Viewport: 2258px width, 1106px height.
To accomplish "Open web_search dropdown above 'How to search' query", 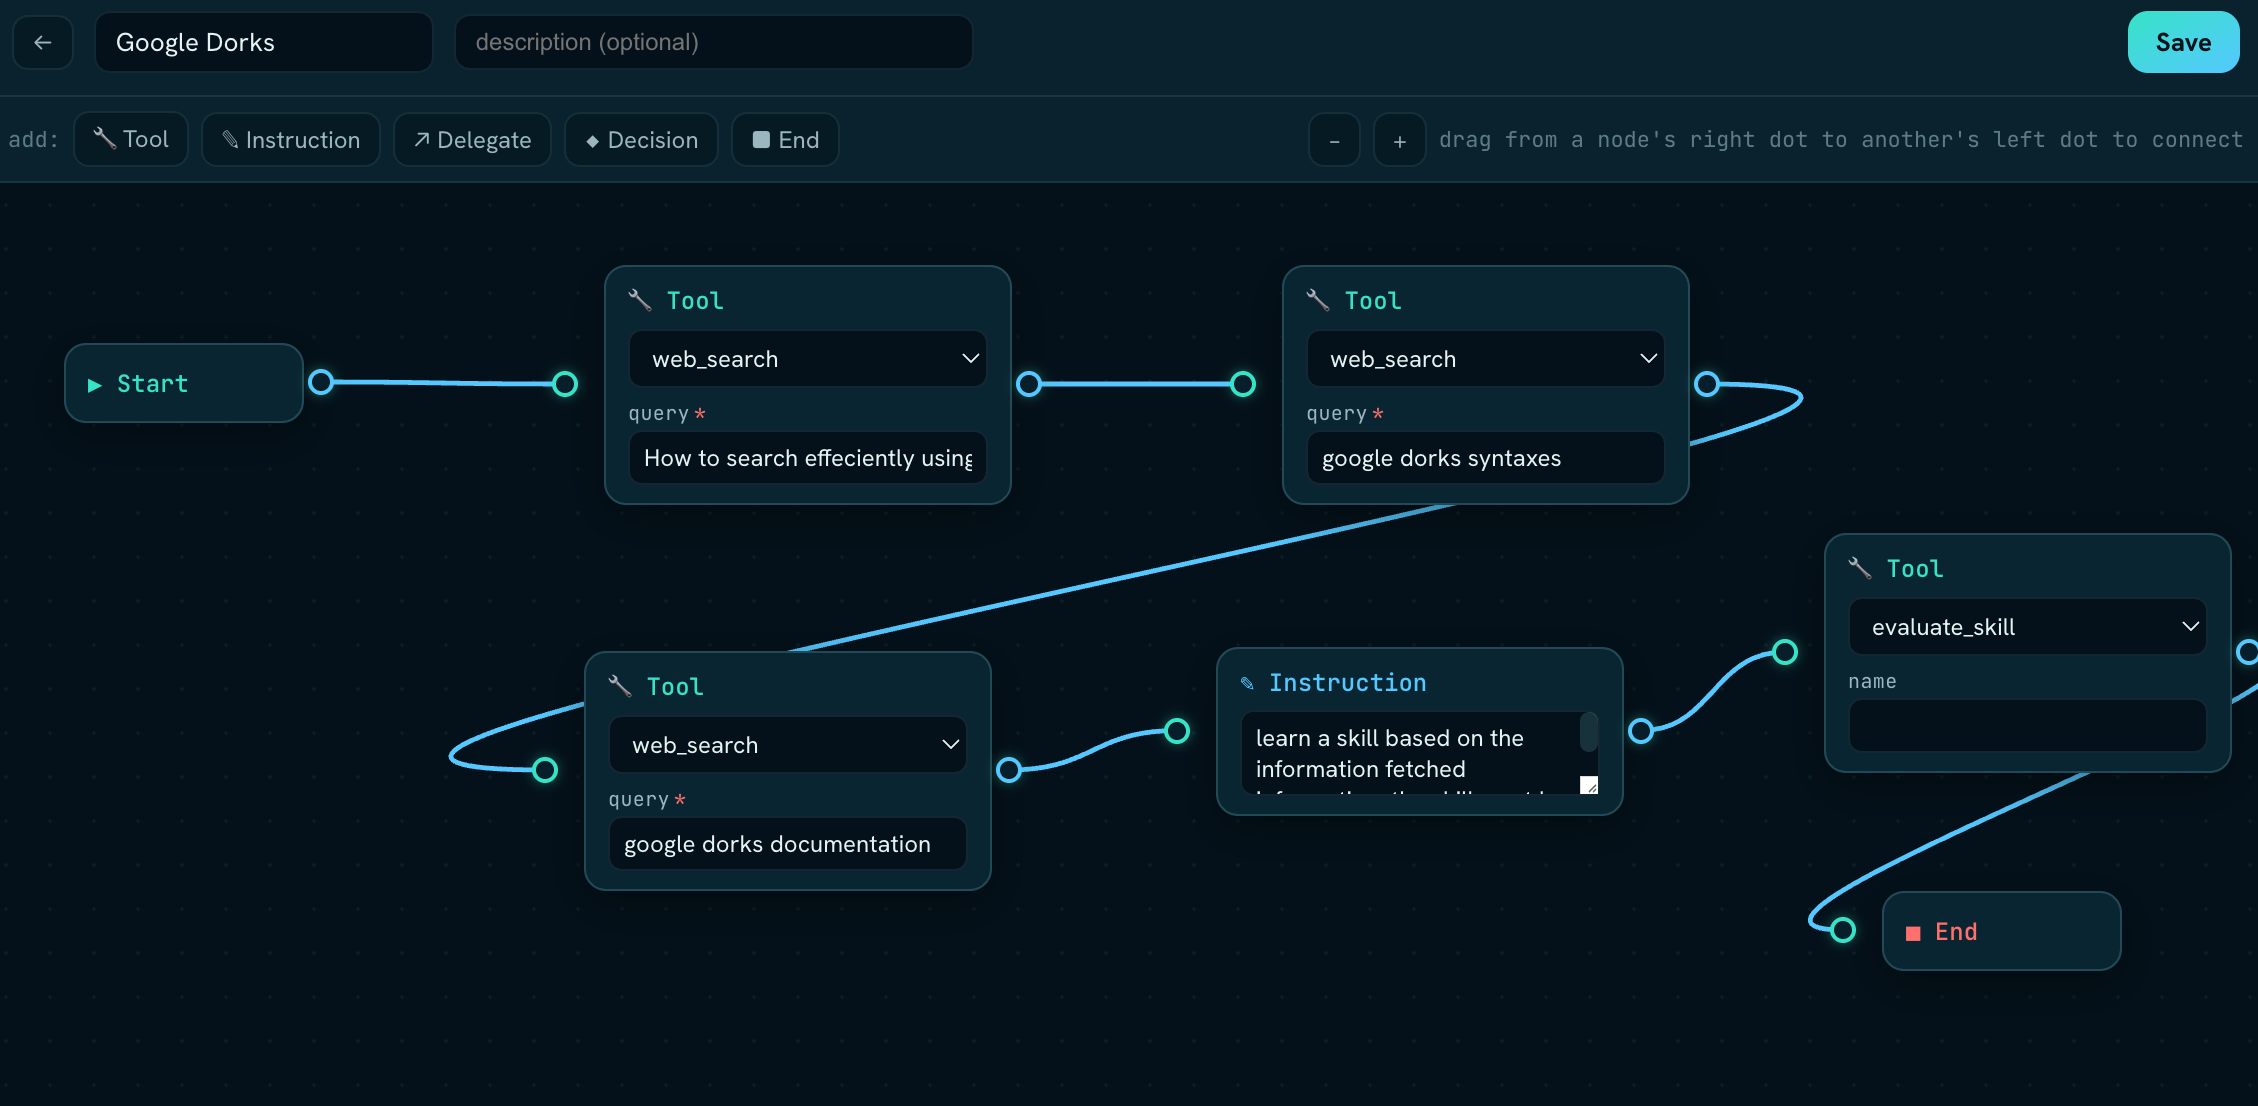I will click(x=808, y=359).
